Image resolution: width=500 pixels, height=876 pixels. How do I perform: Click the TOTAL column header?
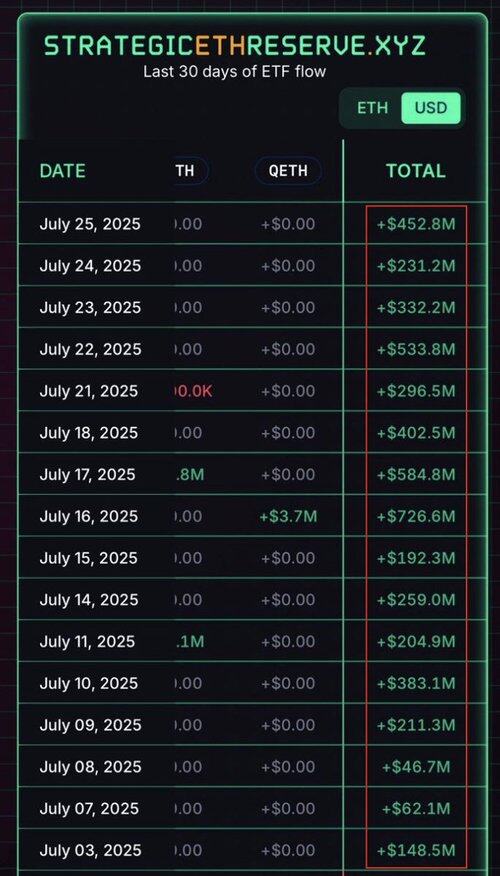point(416,171)
